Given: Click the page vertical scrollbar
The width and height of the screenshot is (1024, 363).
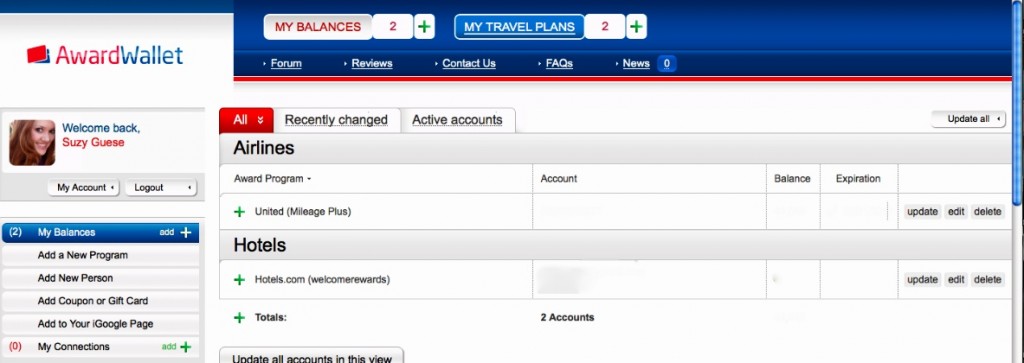Looking at the screenshot, I should tap(1018, 104).
